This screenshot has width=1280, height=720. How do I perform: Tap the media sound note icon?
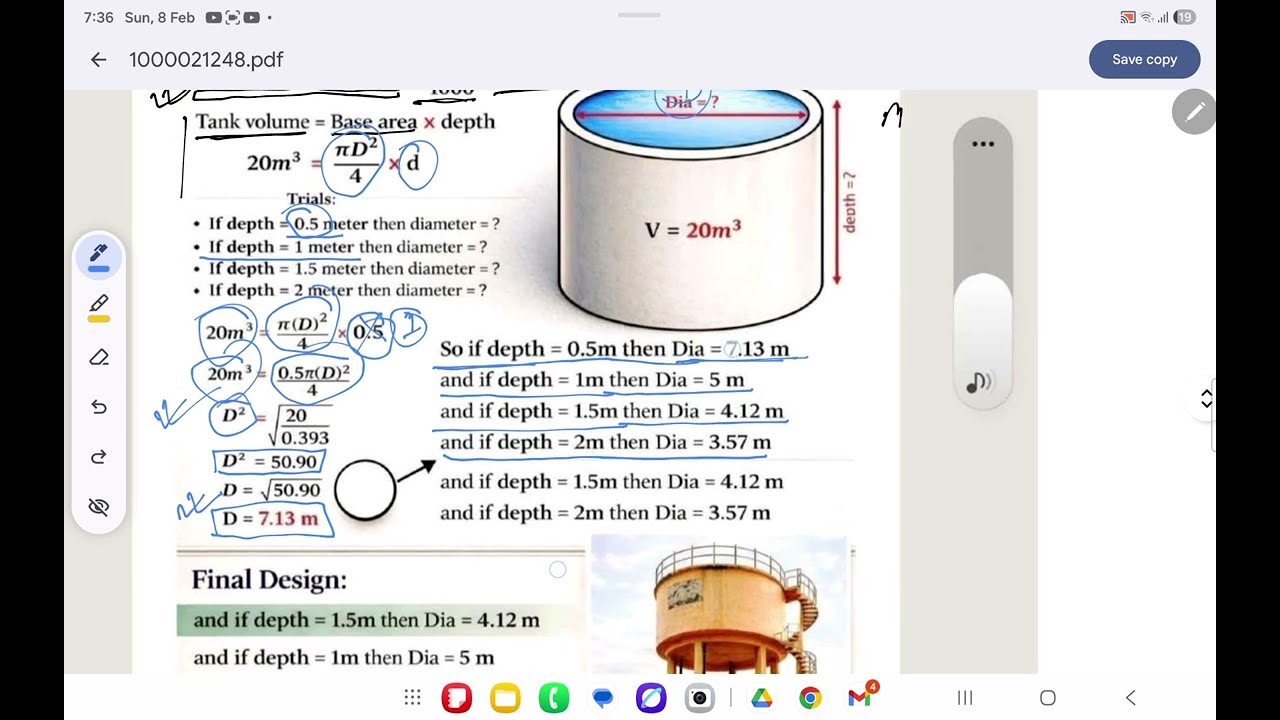978,383
